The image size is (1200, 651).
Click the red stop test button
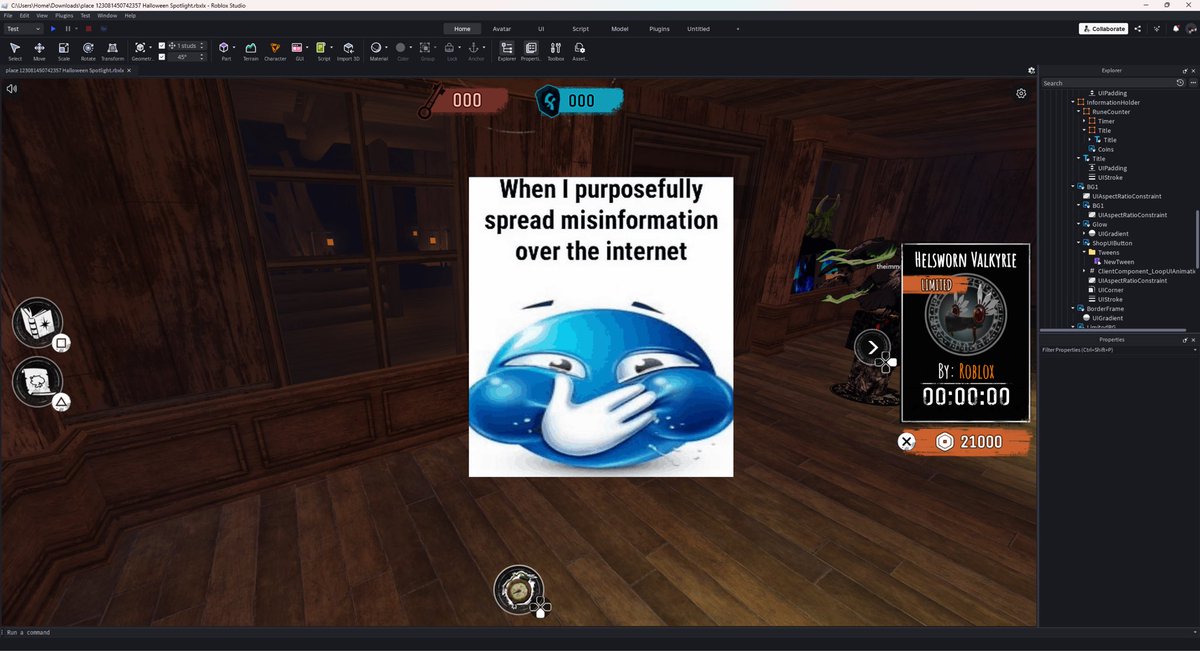[x=89, y=29]
